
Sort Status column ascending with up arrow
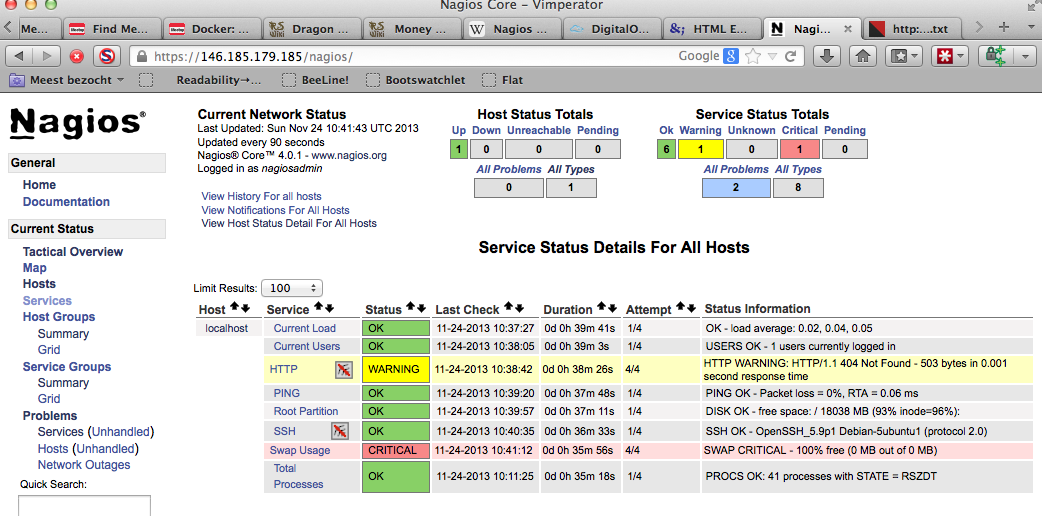point(410,308)
